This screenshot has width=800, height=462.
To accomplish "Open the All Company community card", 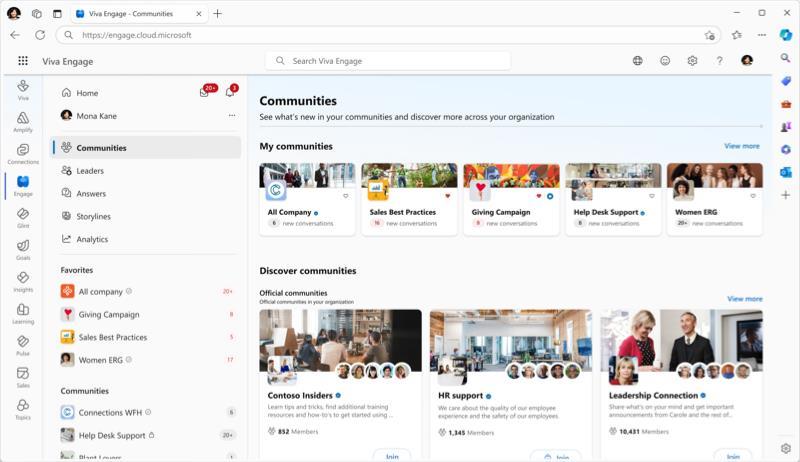I will (x=307, y=199).
